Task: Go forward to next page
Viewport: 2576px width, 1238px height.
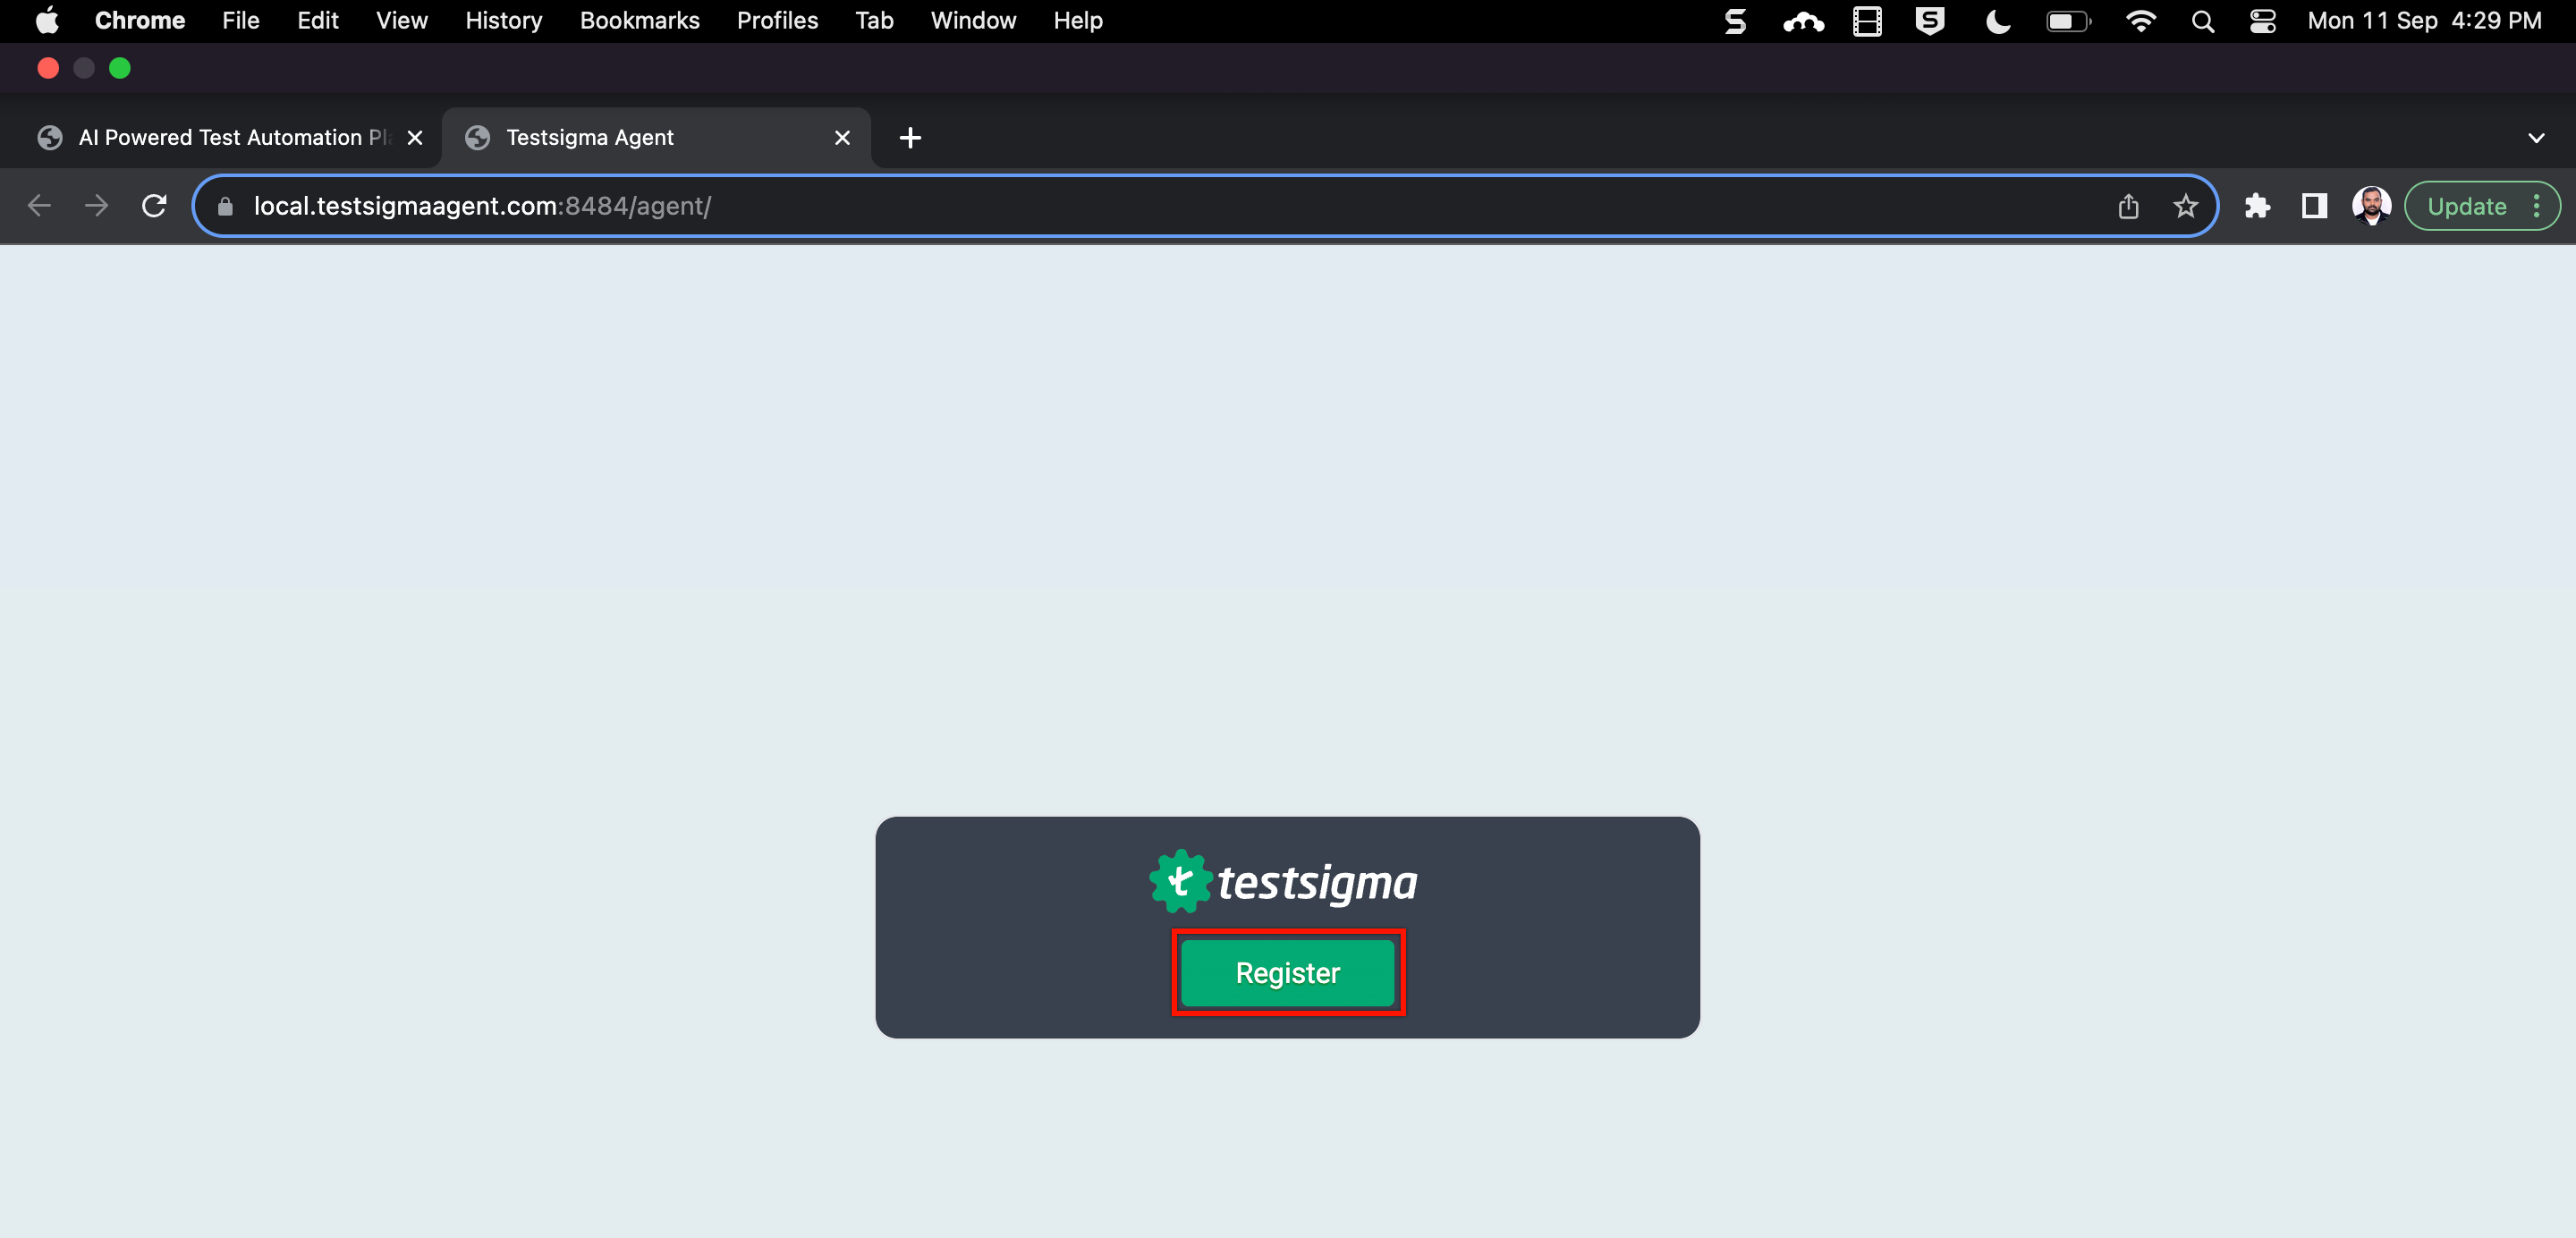Action: pos(96,206)
